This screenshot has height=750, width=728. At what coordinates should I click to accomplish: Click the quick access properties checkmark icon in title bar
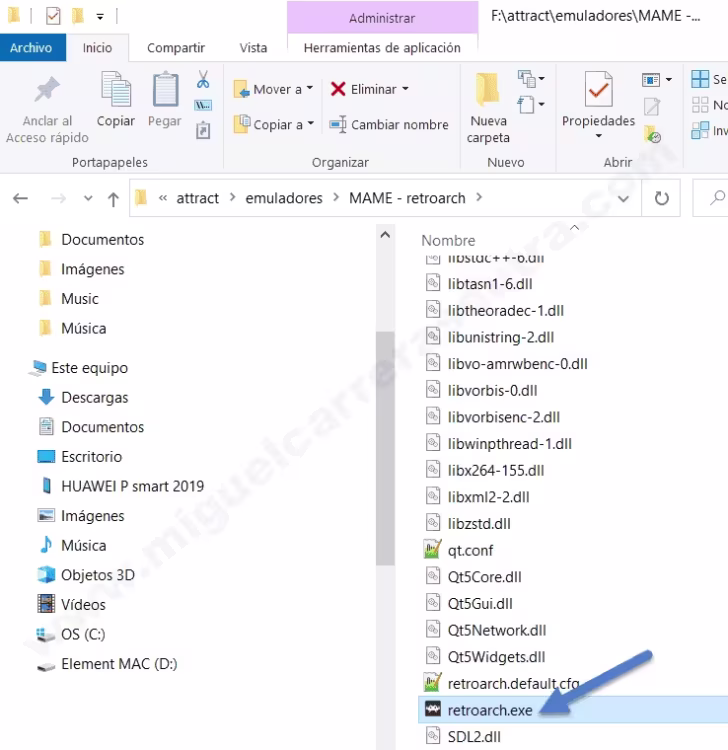(53, 16)
